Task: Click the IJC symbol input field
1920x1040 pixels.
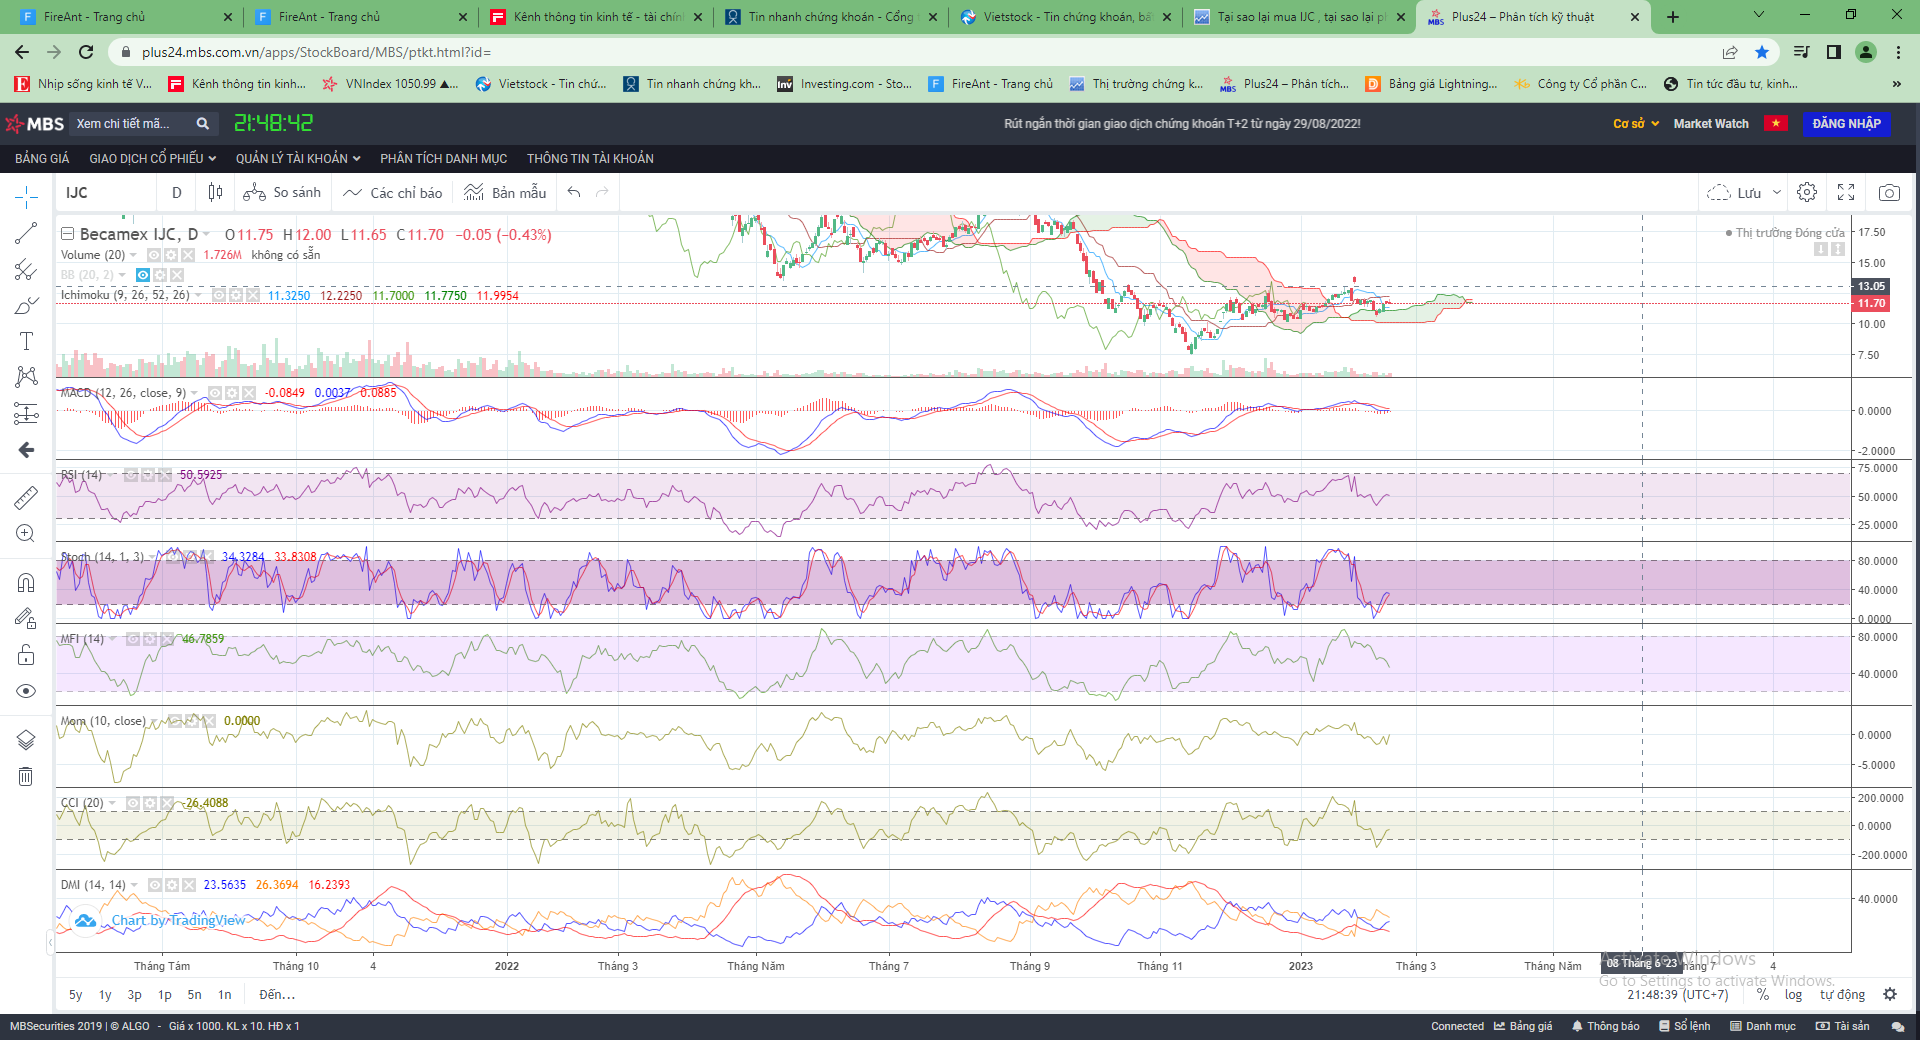Action: [105, 192]
